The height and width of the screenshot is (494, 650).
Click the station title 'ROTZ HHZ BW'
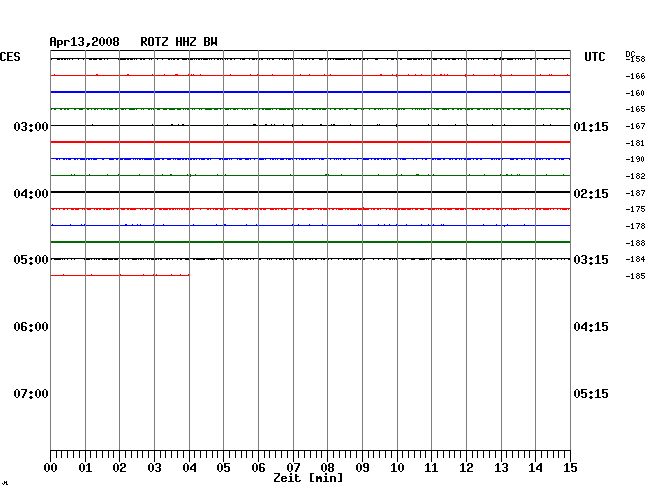tap(179, 42)
